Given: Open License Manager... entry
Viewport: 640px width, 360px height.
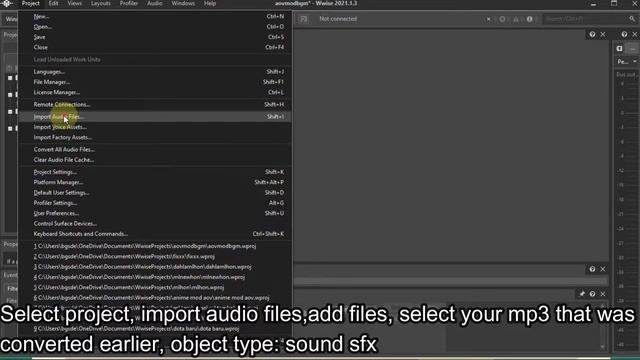Looking at the screenshot, I should click(x=155, y=92).
